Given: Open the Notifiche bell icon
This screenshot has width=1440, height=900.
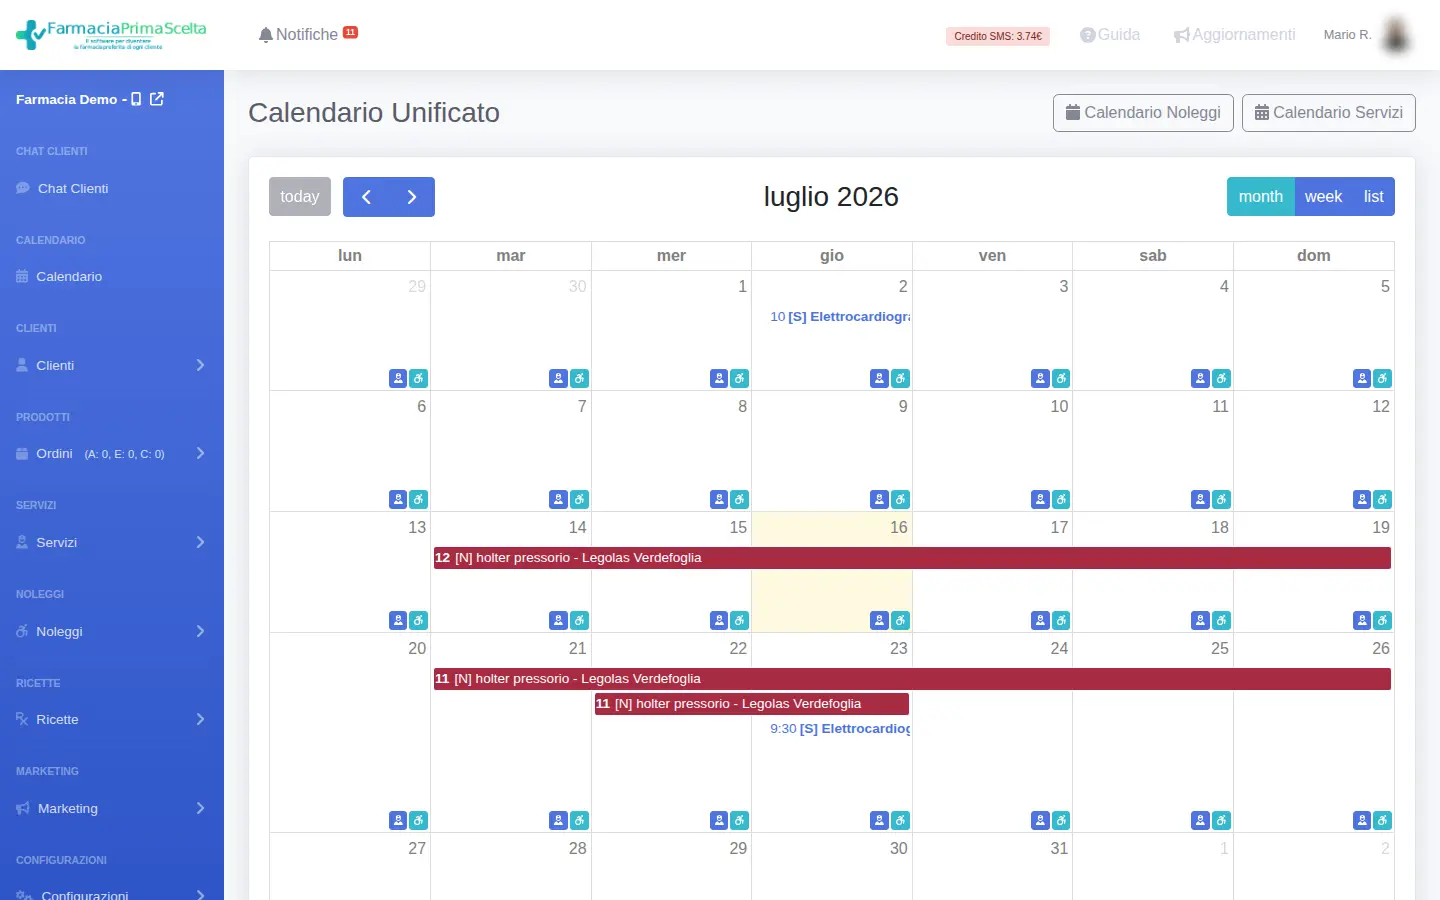Looking at the screenshot, I should coord(265,35).
